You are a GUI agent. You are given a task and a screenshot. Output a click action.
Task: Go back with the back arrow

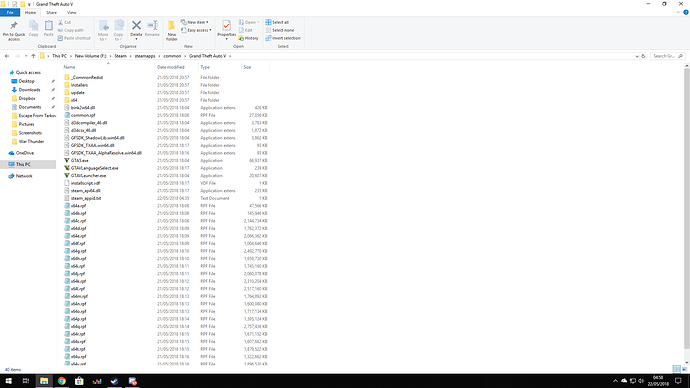[x=7, y=56]
